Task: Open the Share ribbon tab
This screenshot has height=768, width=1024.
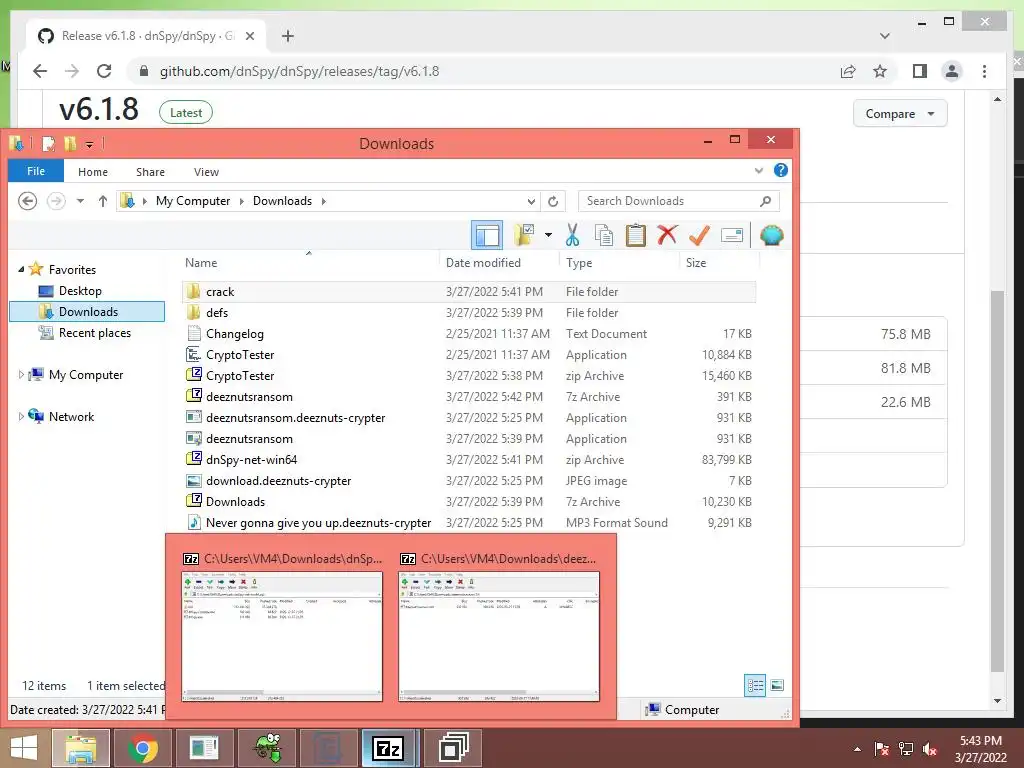Action: point(150,172)
